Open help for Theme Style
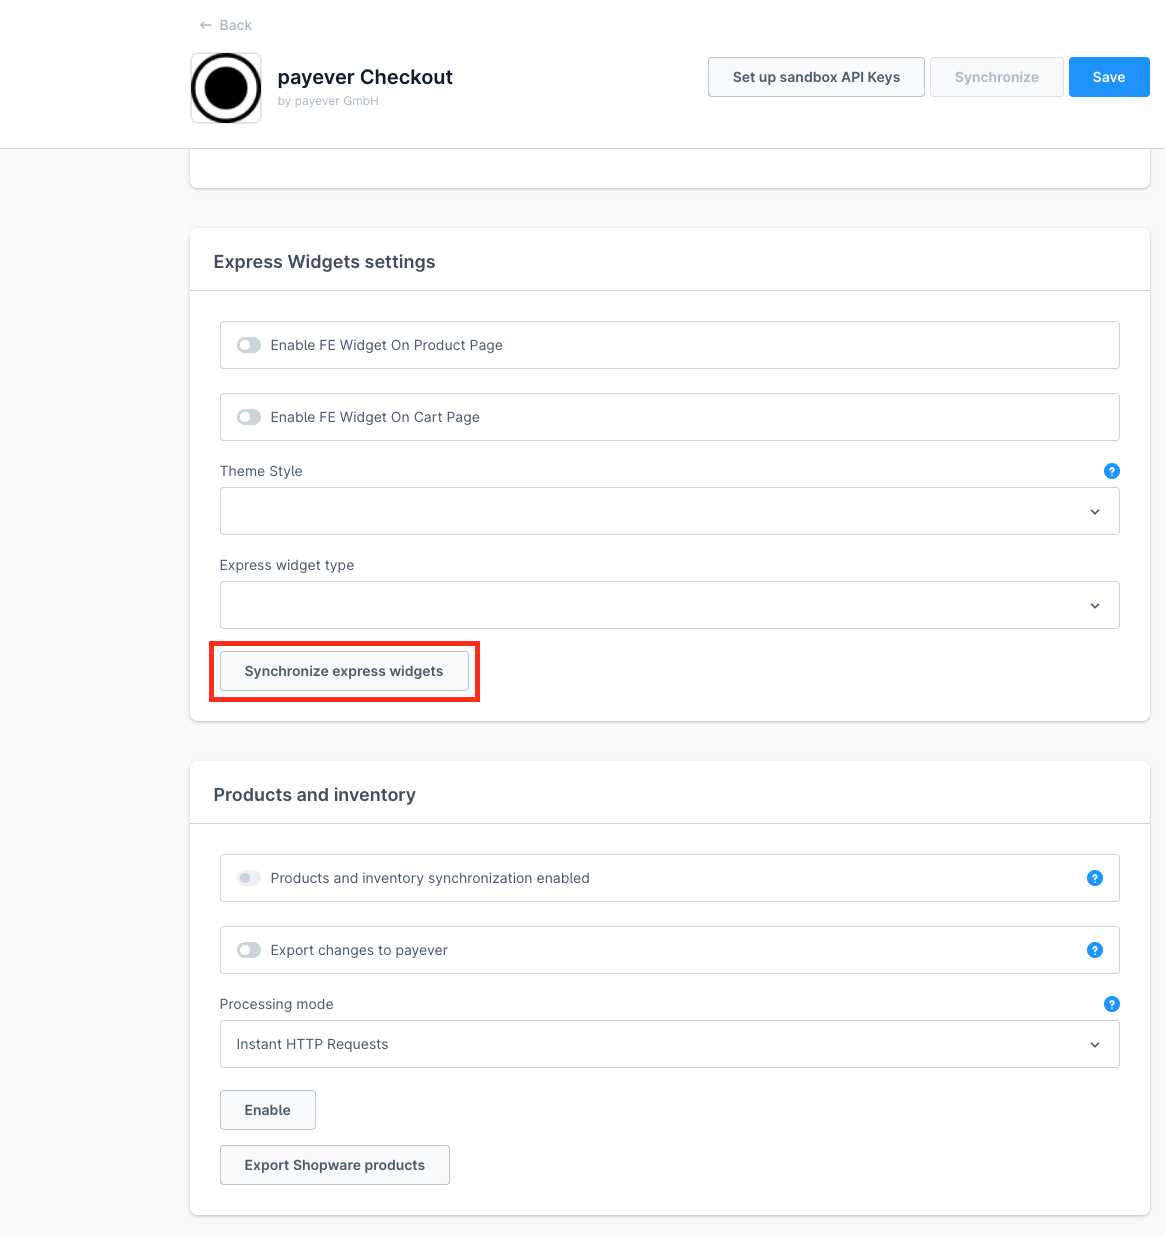Image resolution: width=1165 pixels, height=1237 pixels. [1111, 471]
